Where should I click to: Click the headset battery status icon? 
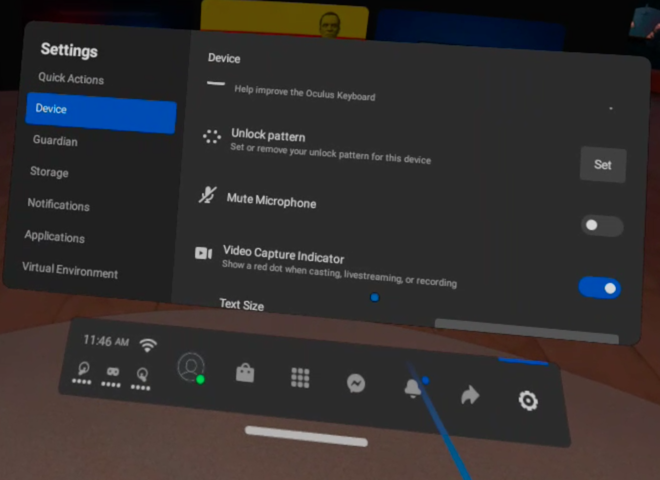point(112,373)
